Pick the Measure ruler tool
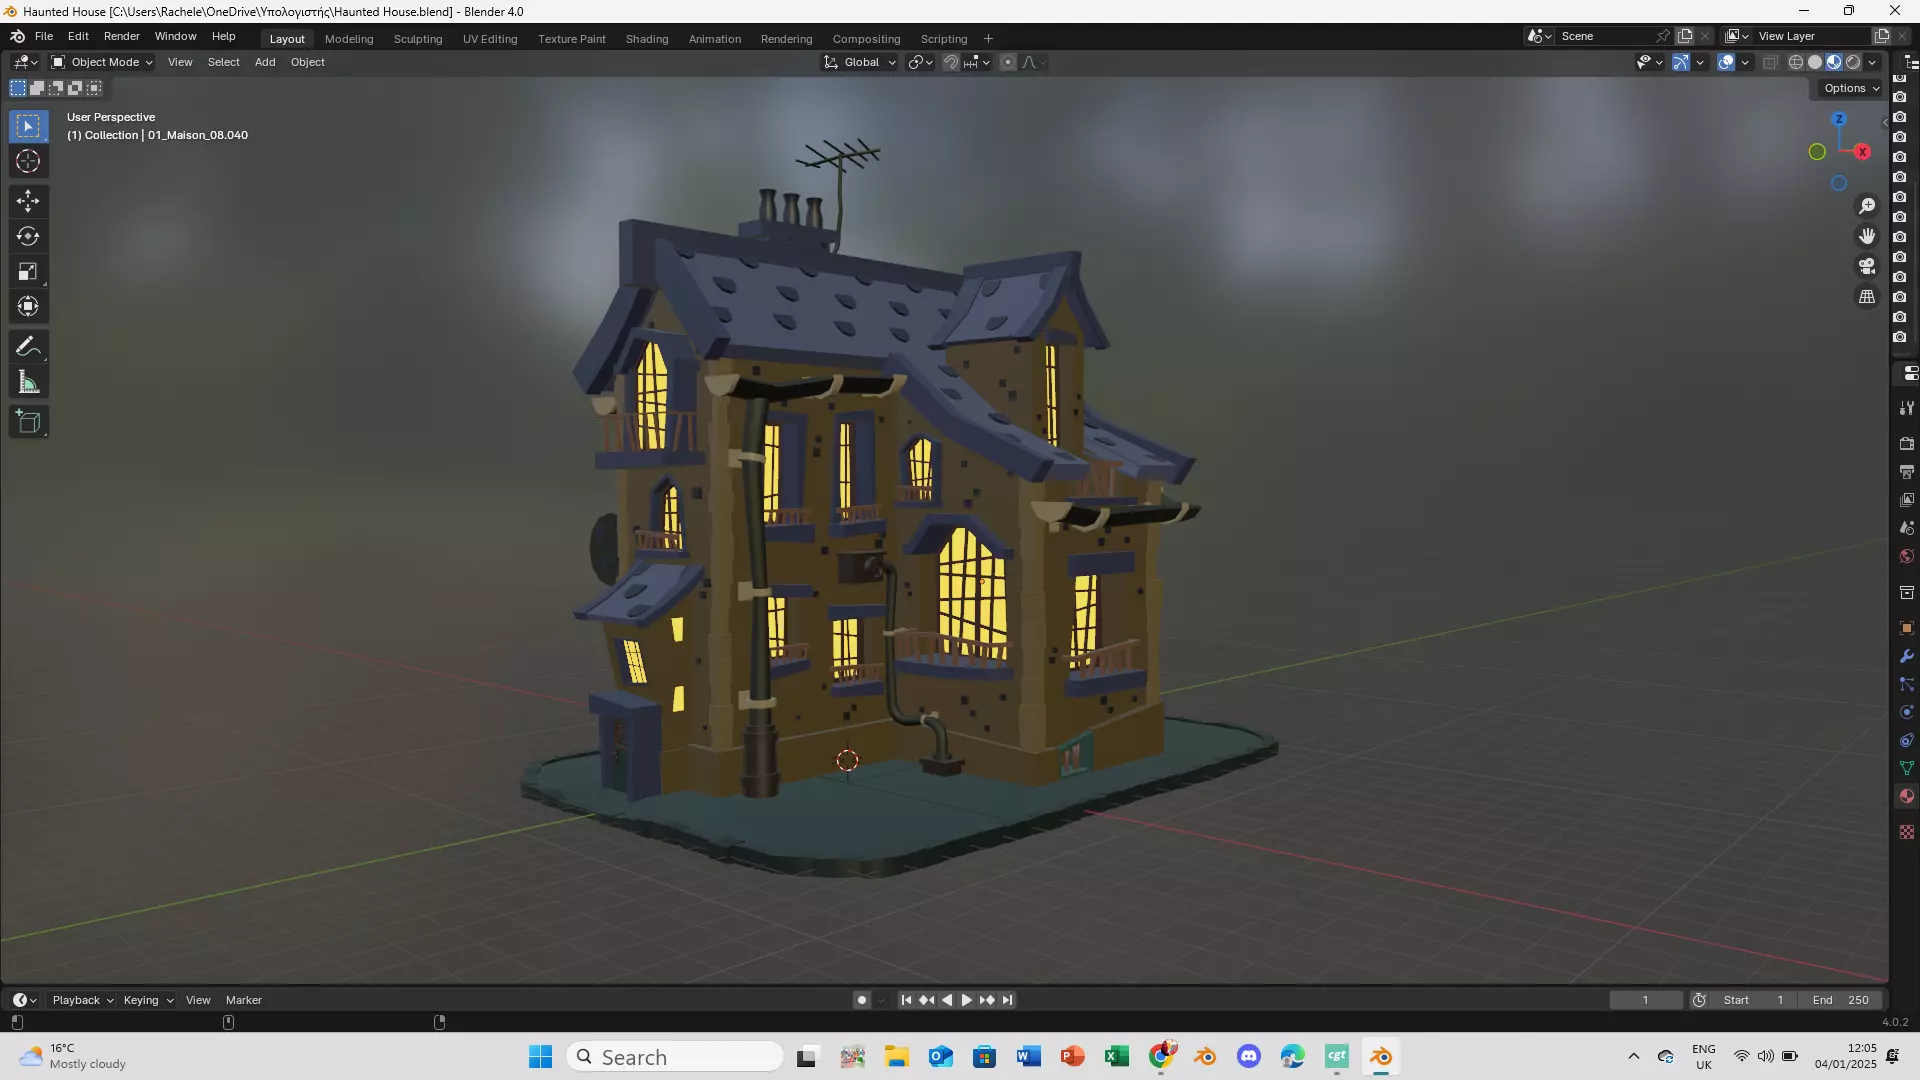Screen dimensions: 1920x1080 click(28, 382)
